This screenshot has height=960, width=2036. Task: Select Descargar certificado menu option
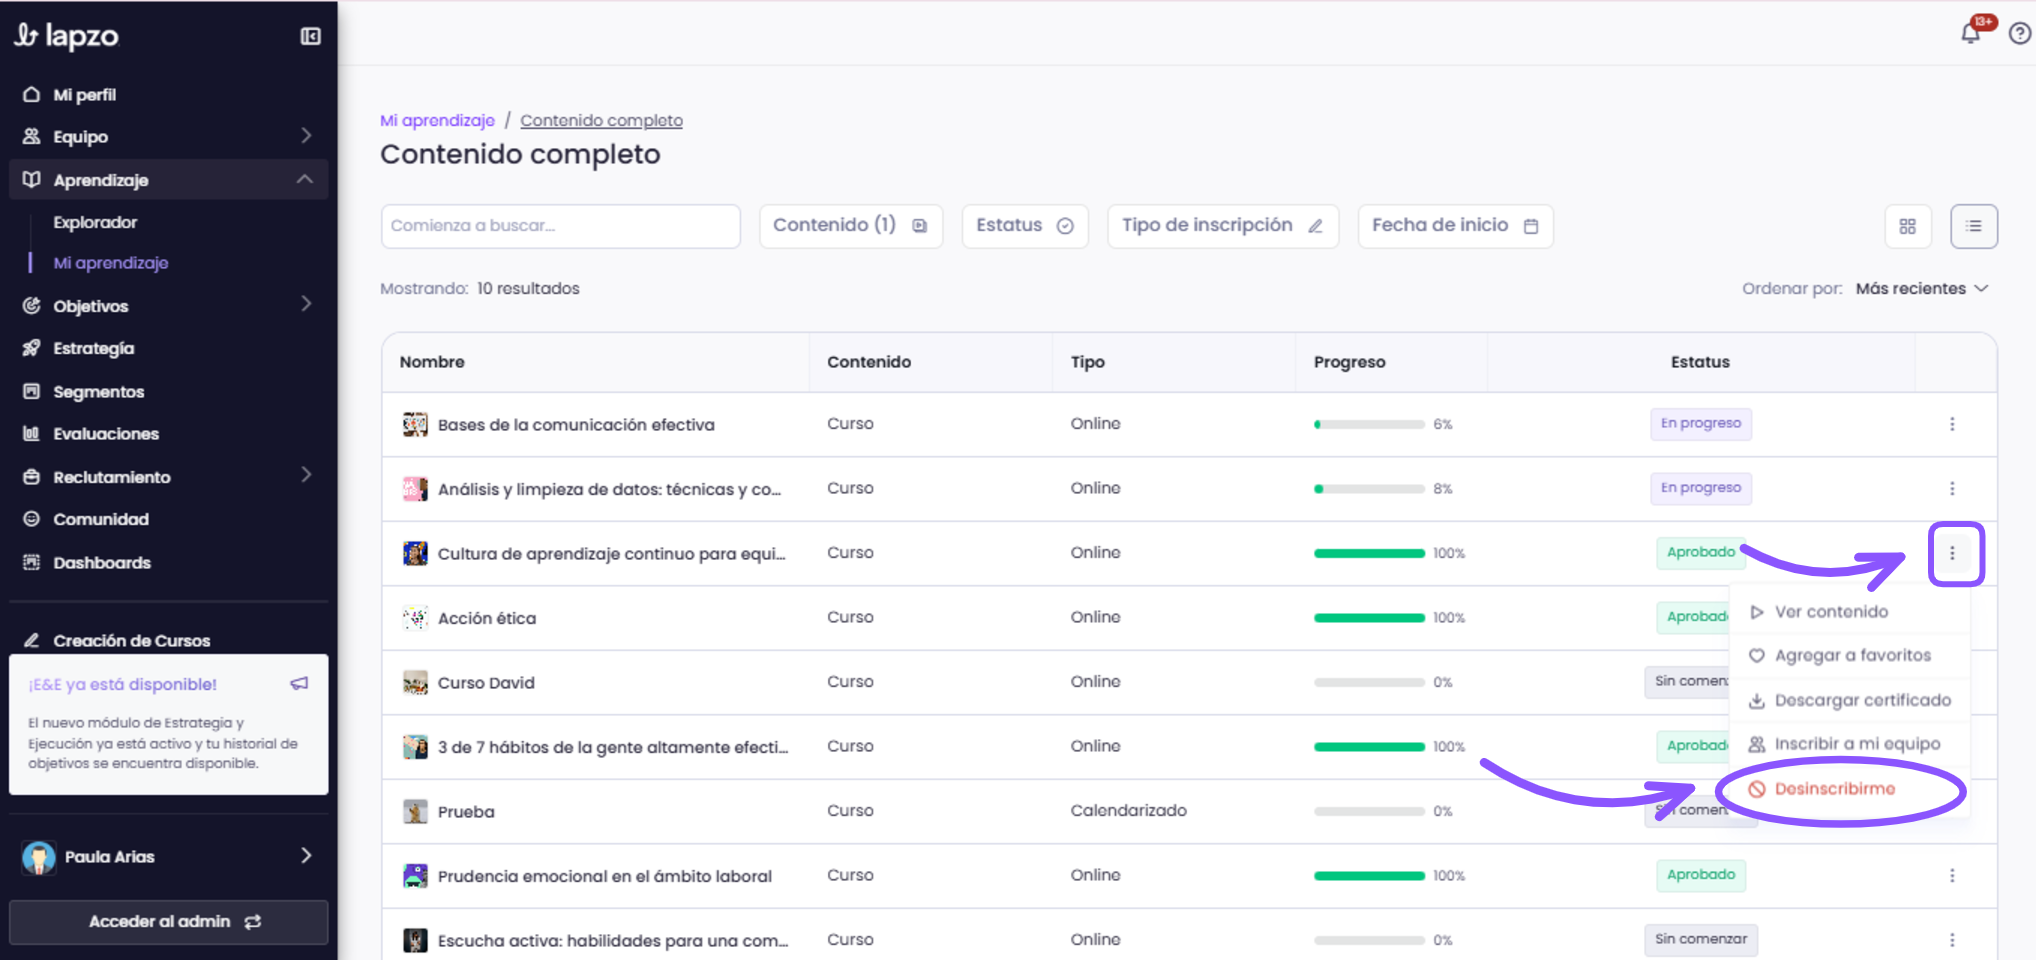tap(1849, 701)
